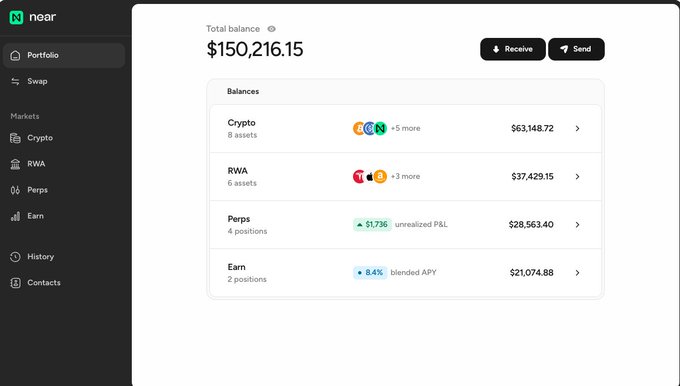The width and height of the screenshot is (680, 386).
Task: Click the Amazon asset icon
Action: point(380,177)
